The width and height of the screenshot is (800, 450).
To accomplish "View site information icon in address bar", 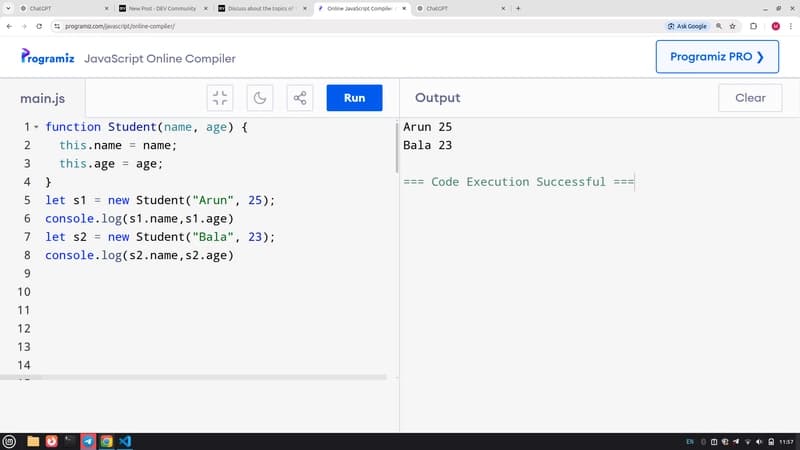I will coord(57,26).
